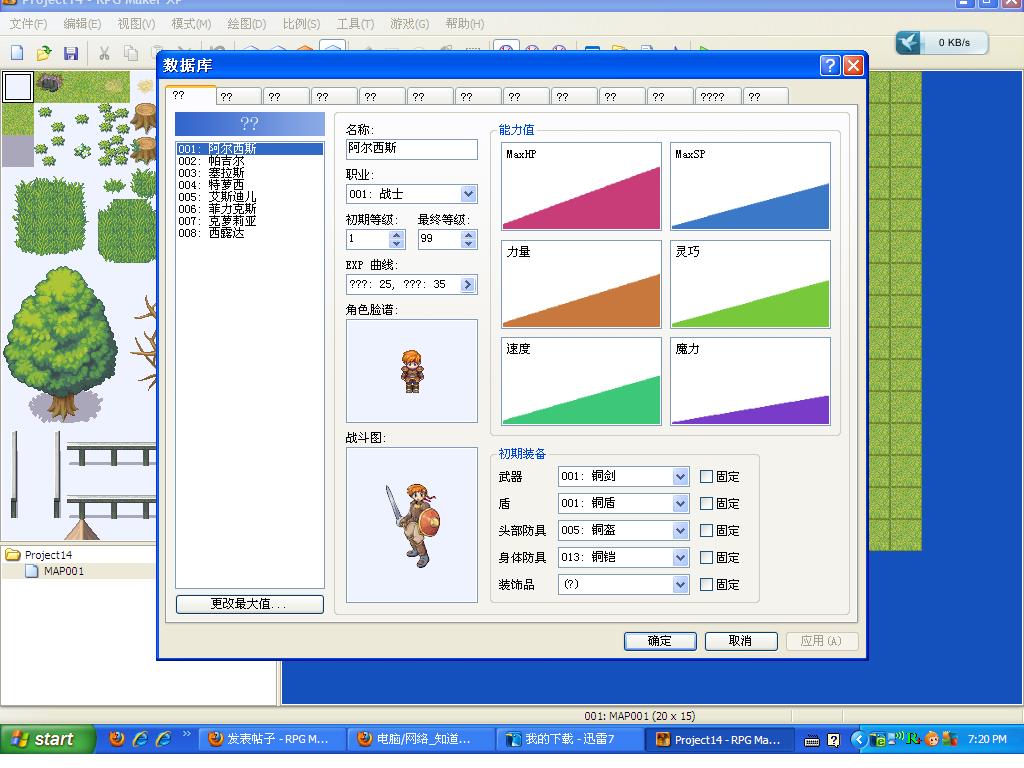This screenshot has width=1024, height=768.
Task: Open the 游戏(G) menu
Action: [409, 24]
